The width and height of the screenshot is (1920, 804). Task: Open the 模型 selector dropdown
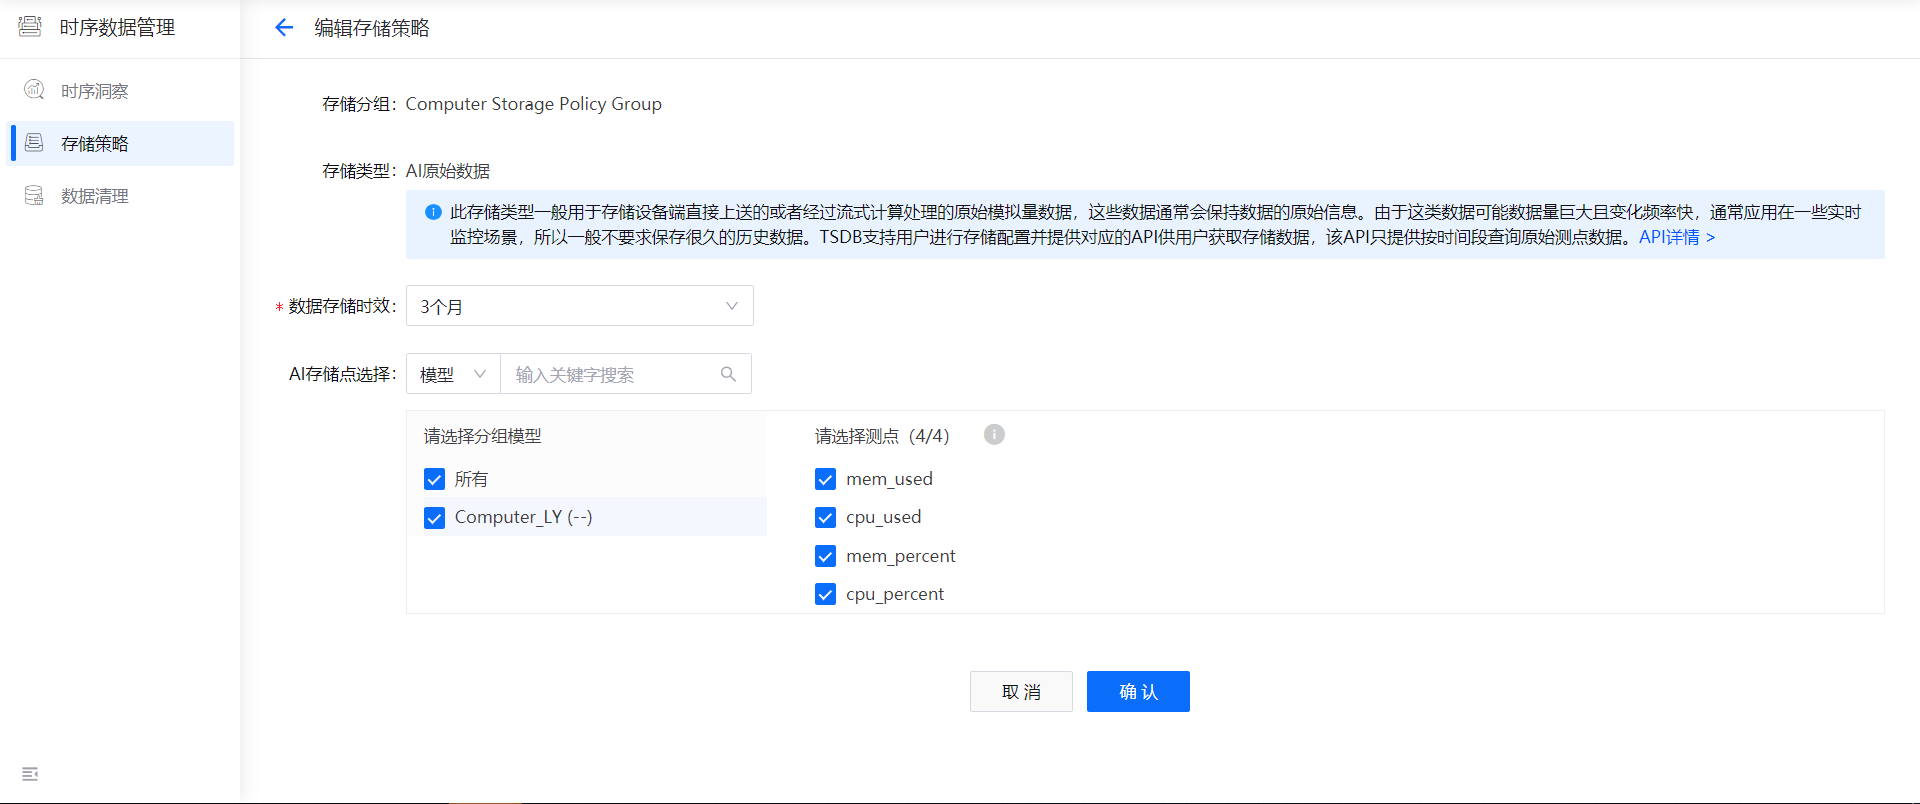[453, 374]
